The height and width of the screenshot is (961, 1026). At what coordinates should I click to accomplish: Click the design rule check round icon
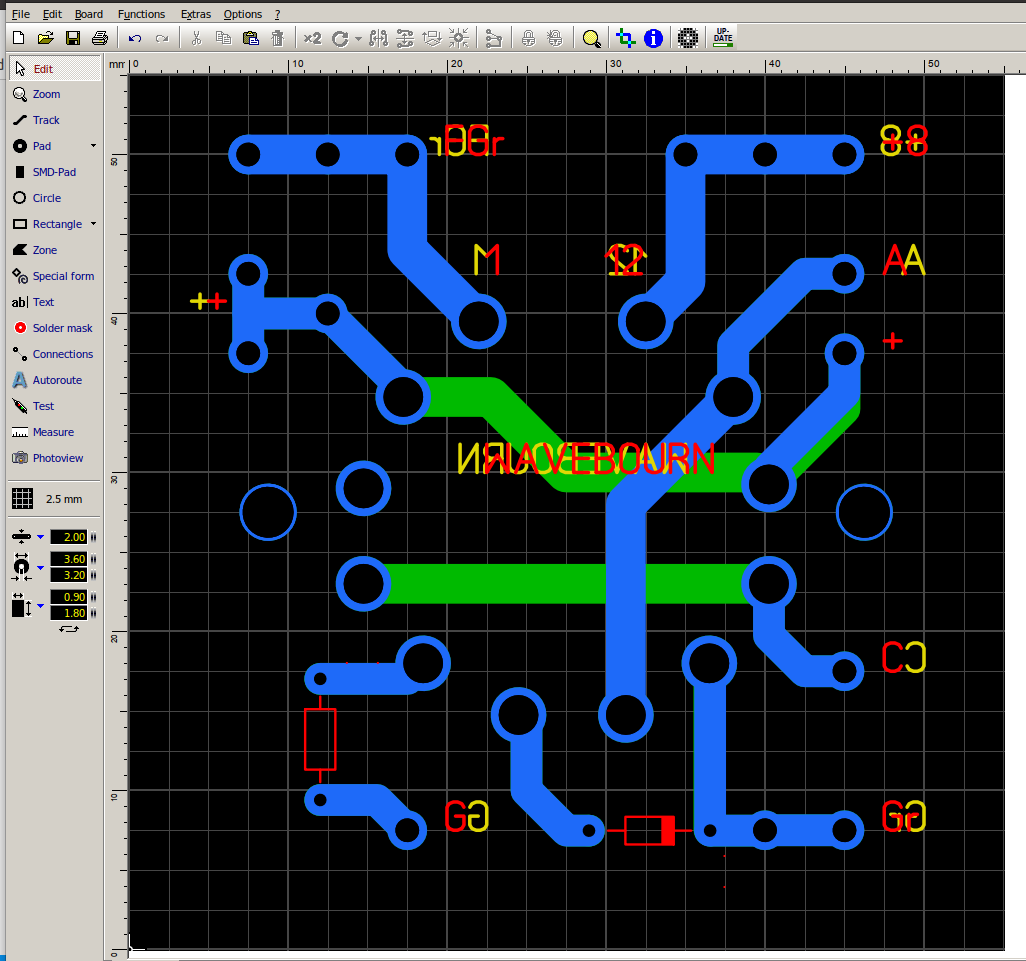click(x=688, y=39)
